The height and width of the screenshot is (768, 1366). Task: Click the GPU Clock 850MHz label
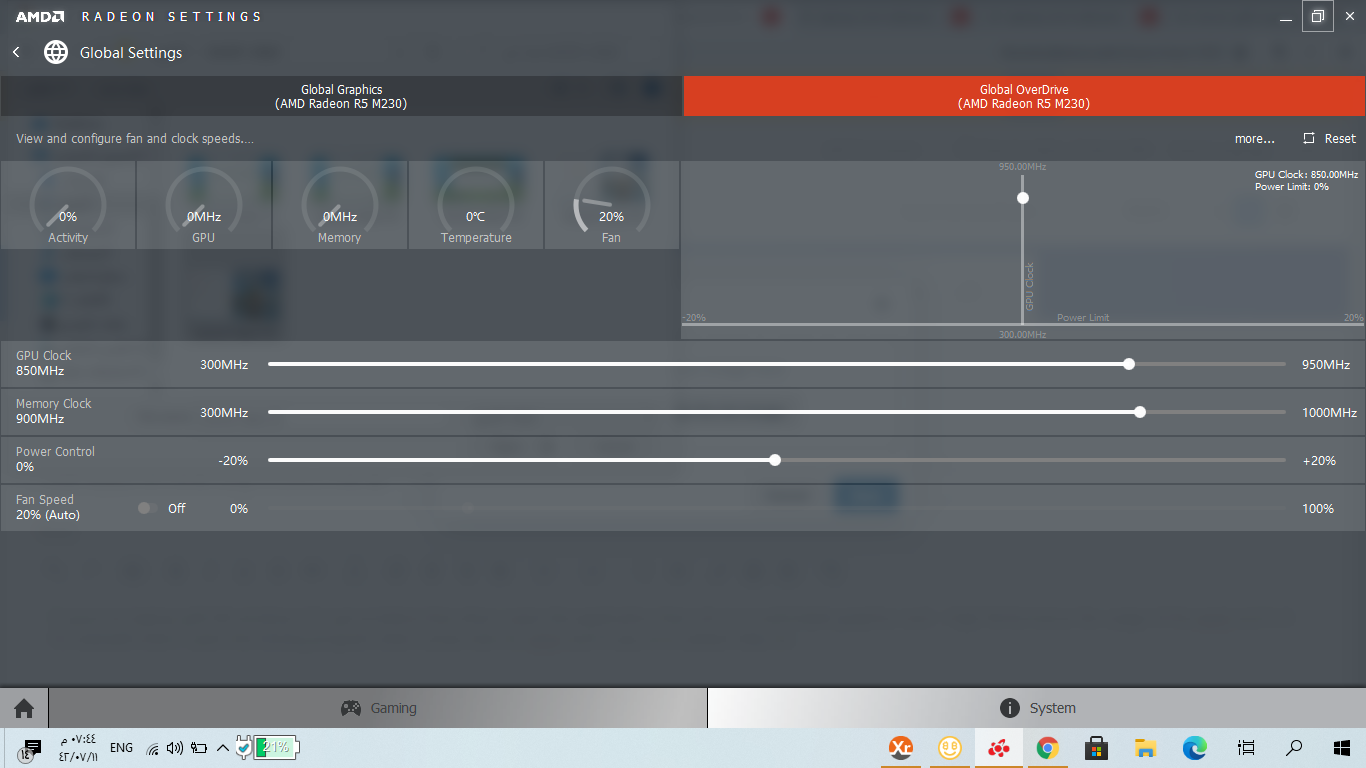(43, 363)
